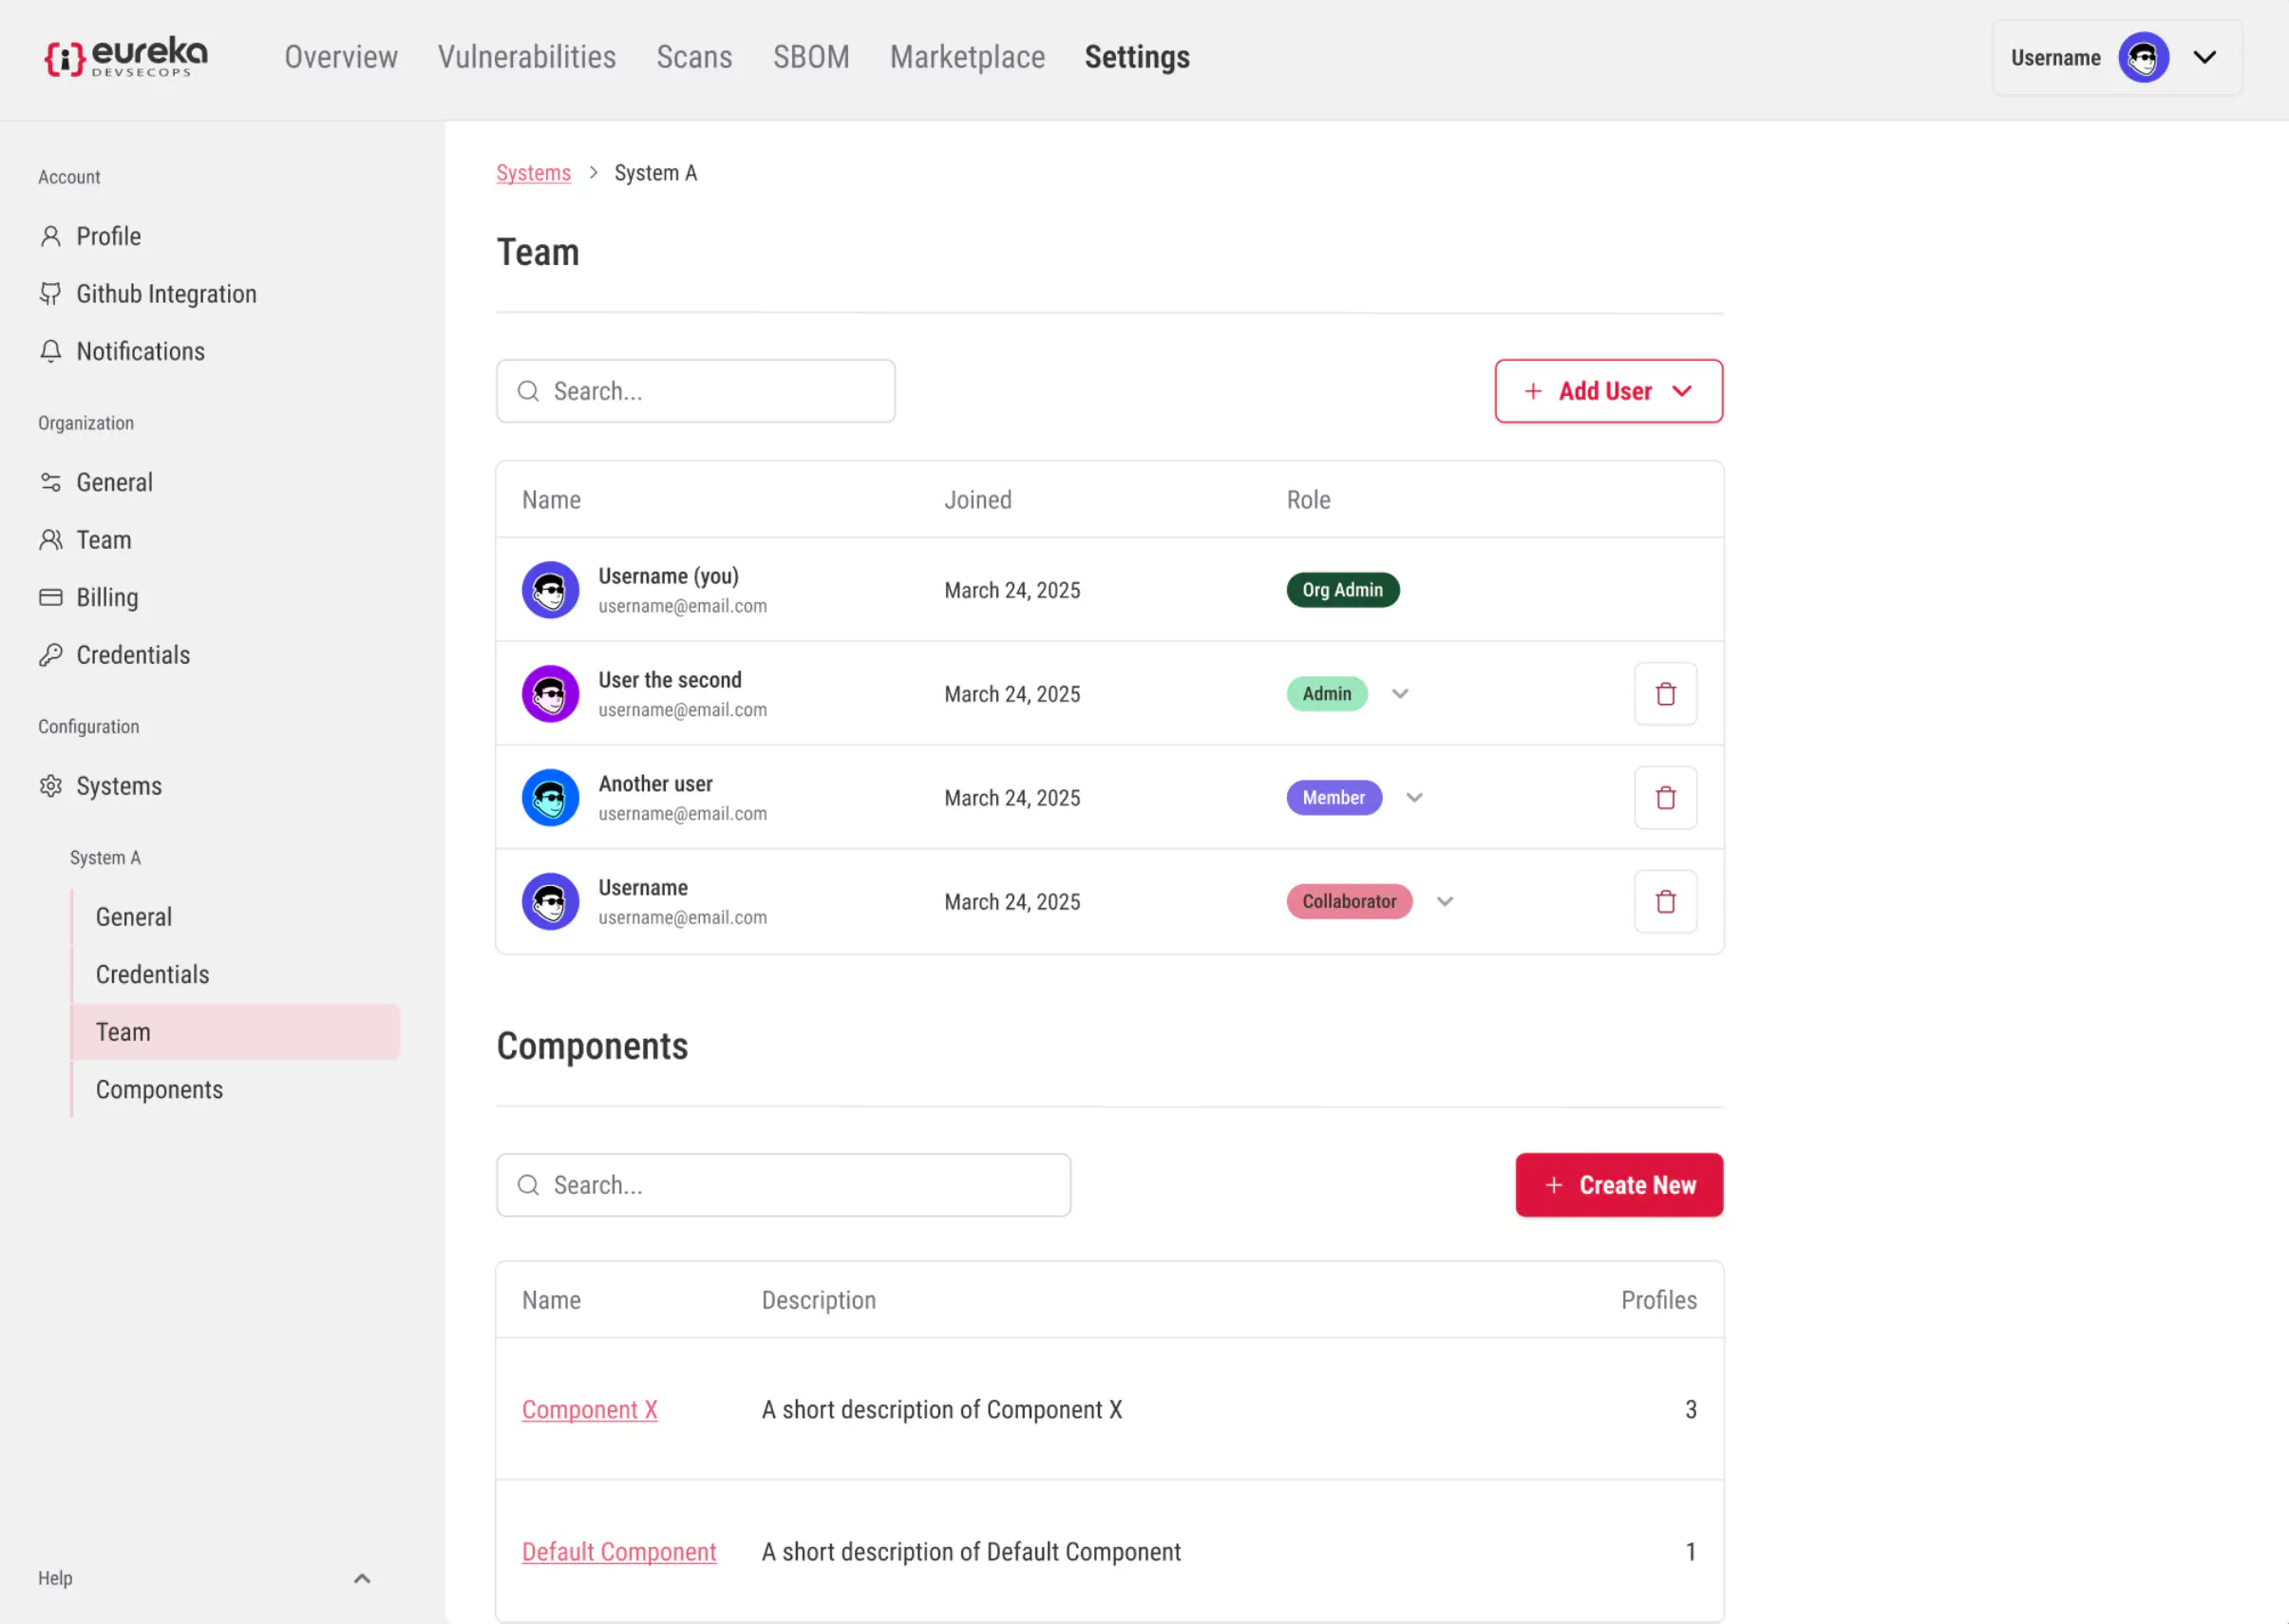
Task: Switch to the Vulnerabilities tab
Action: (x=527, y=57)
